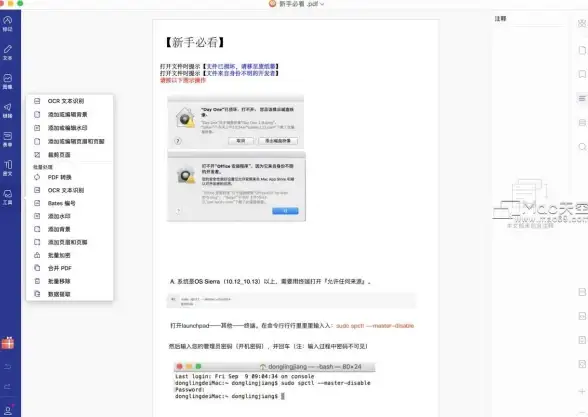Select 批量移除 batch remove entry

[70, 281]
